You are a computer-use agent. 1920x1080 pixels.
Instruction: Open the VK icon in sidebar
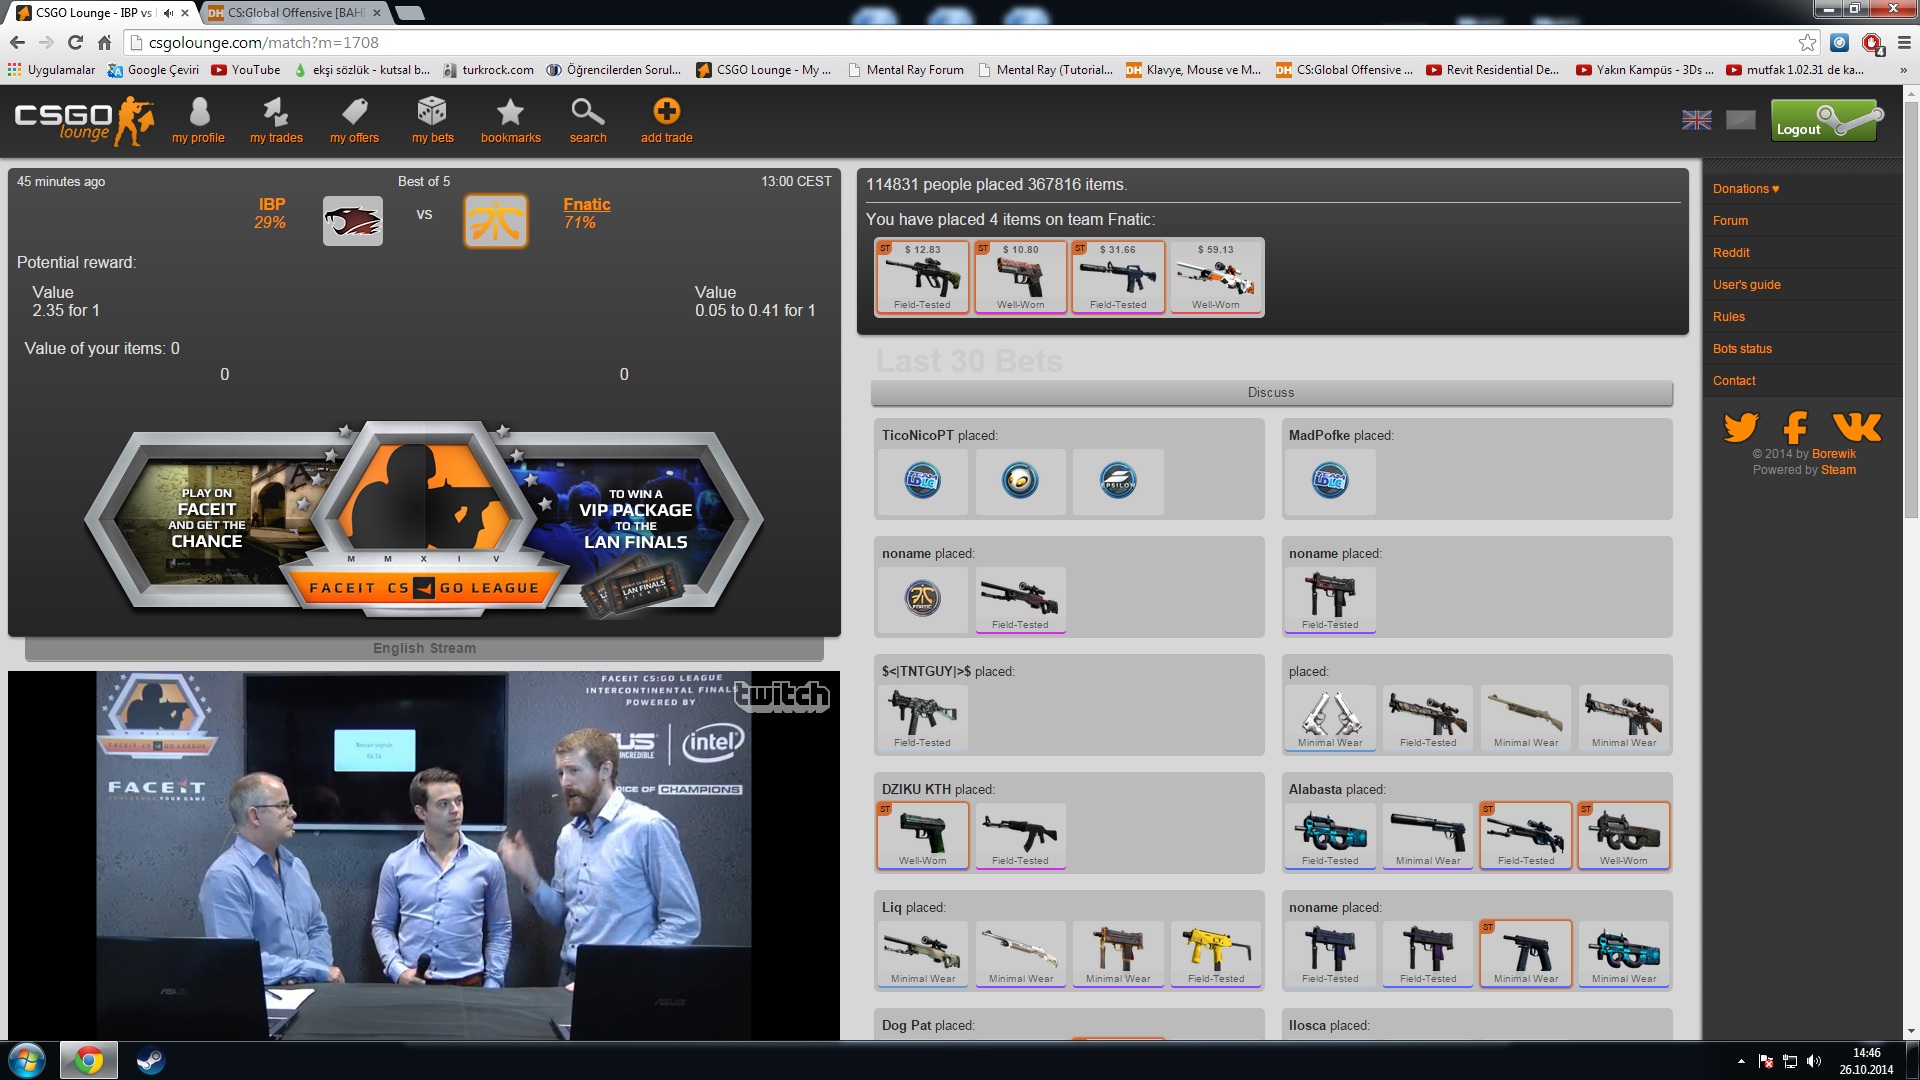1857,427
